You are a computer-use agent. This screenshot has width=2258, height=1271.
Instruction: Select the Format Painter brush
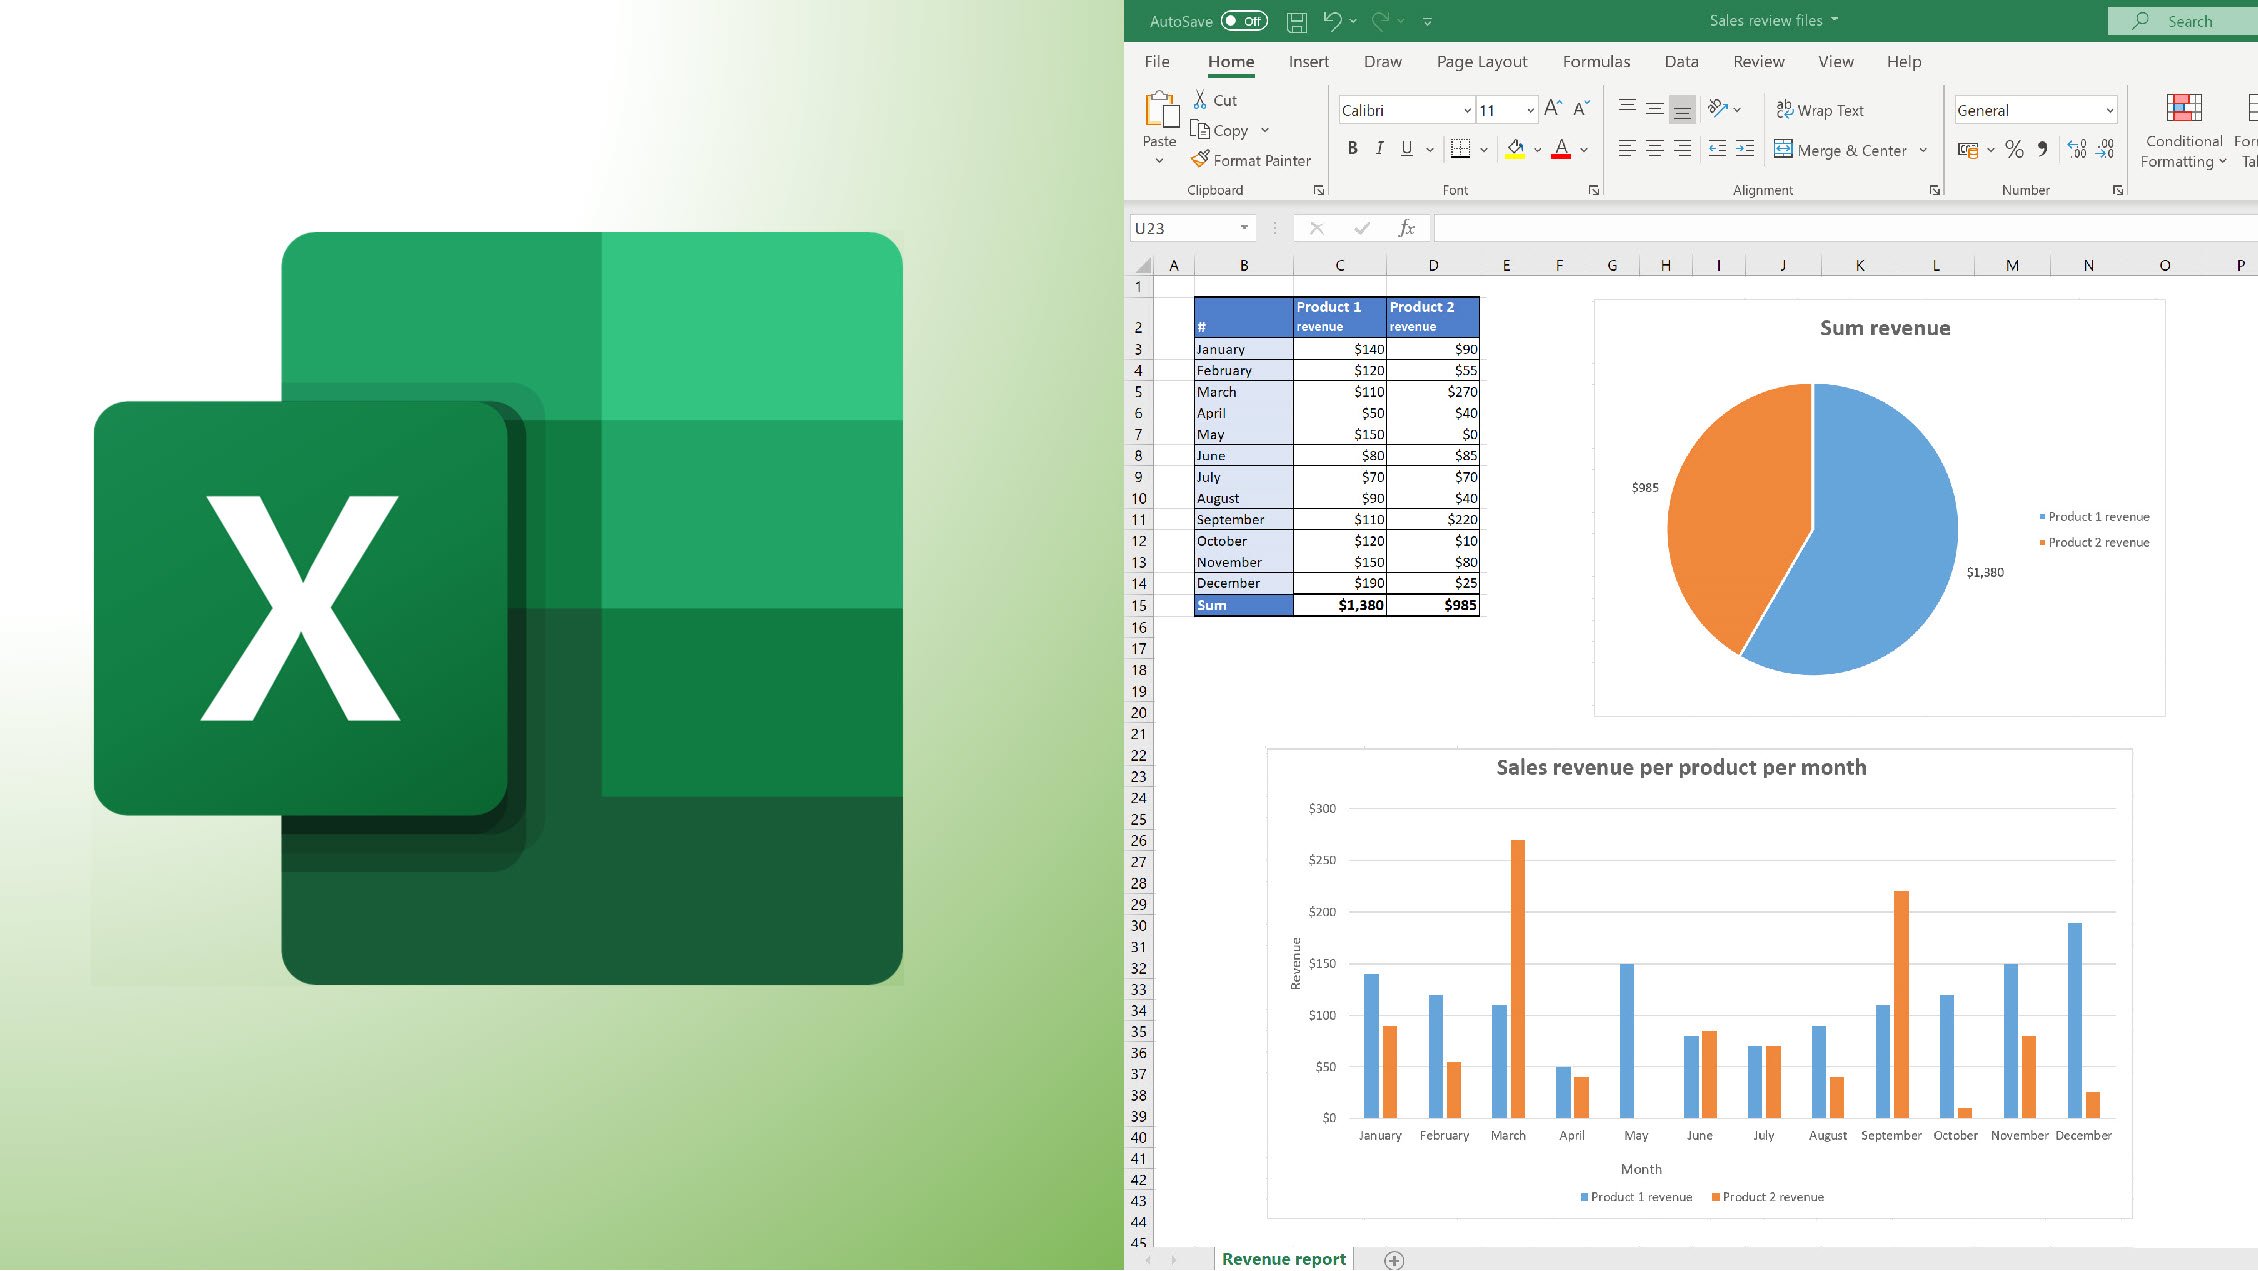click(x=1251, y=160)
